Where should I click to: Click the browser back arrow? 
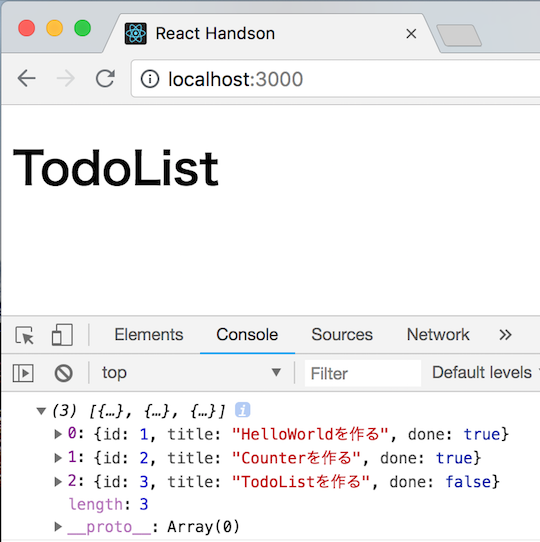pos(27,78)
